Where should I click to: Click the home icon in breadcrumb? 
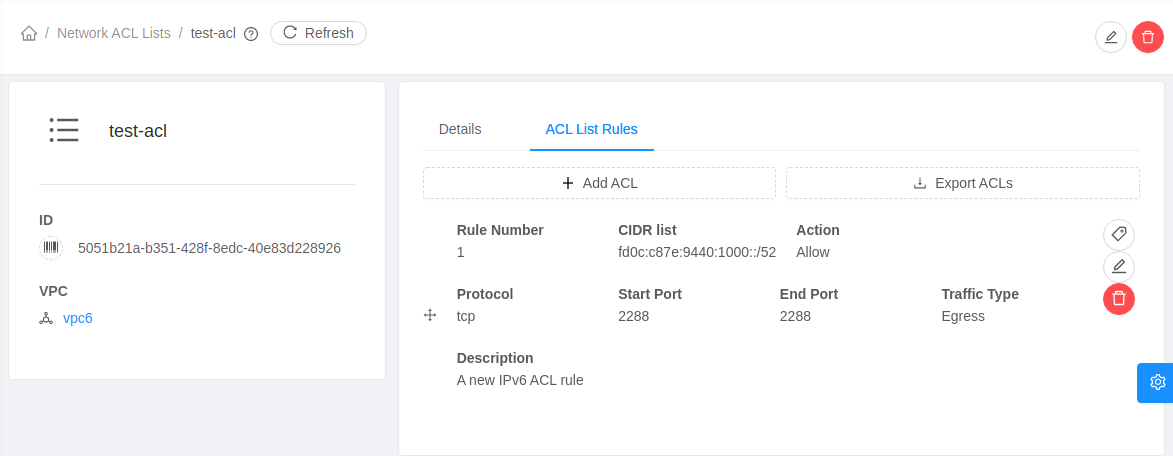[x=29, y=33]
